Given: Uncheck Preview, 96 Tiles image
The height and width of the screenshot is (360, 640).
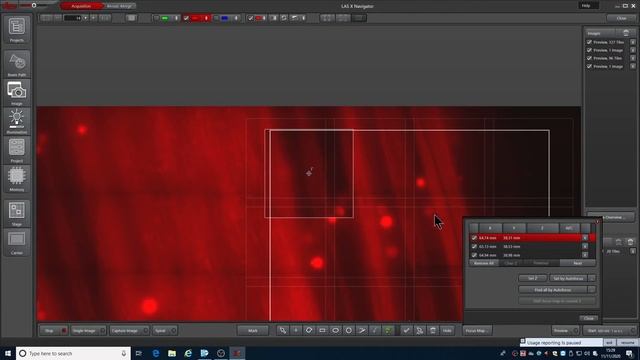Looking at the screenshot, I should click(589, 58).
